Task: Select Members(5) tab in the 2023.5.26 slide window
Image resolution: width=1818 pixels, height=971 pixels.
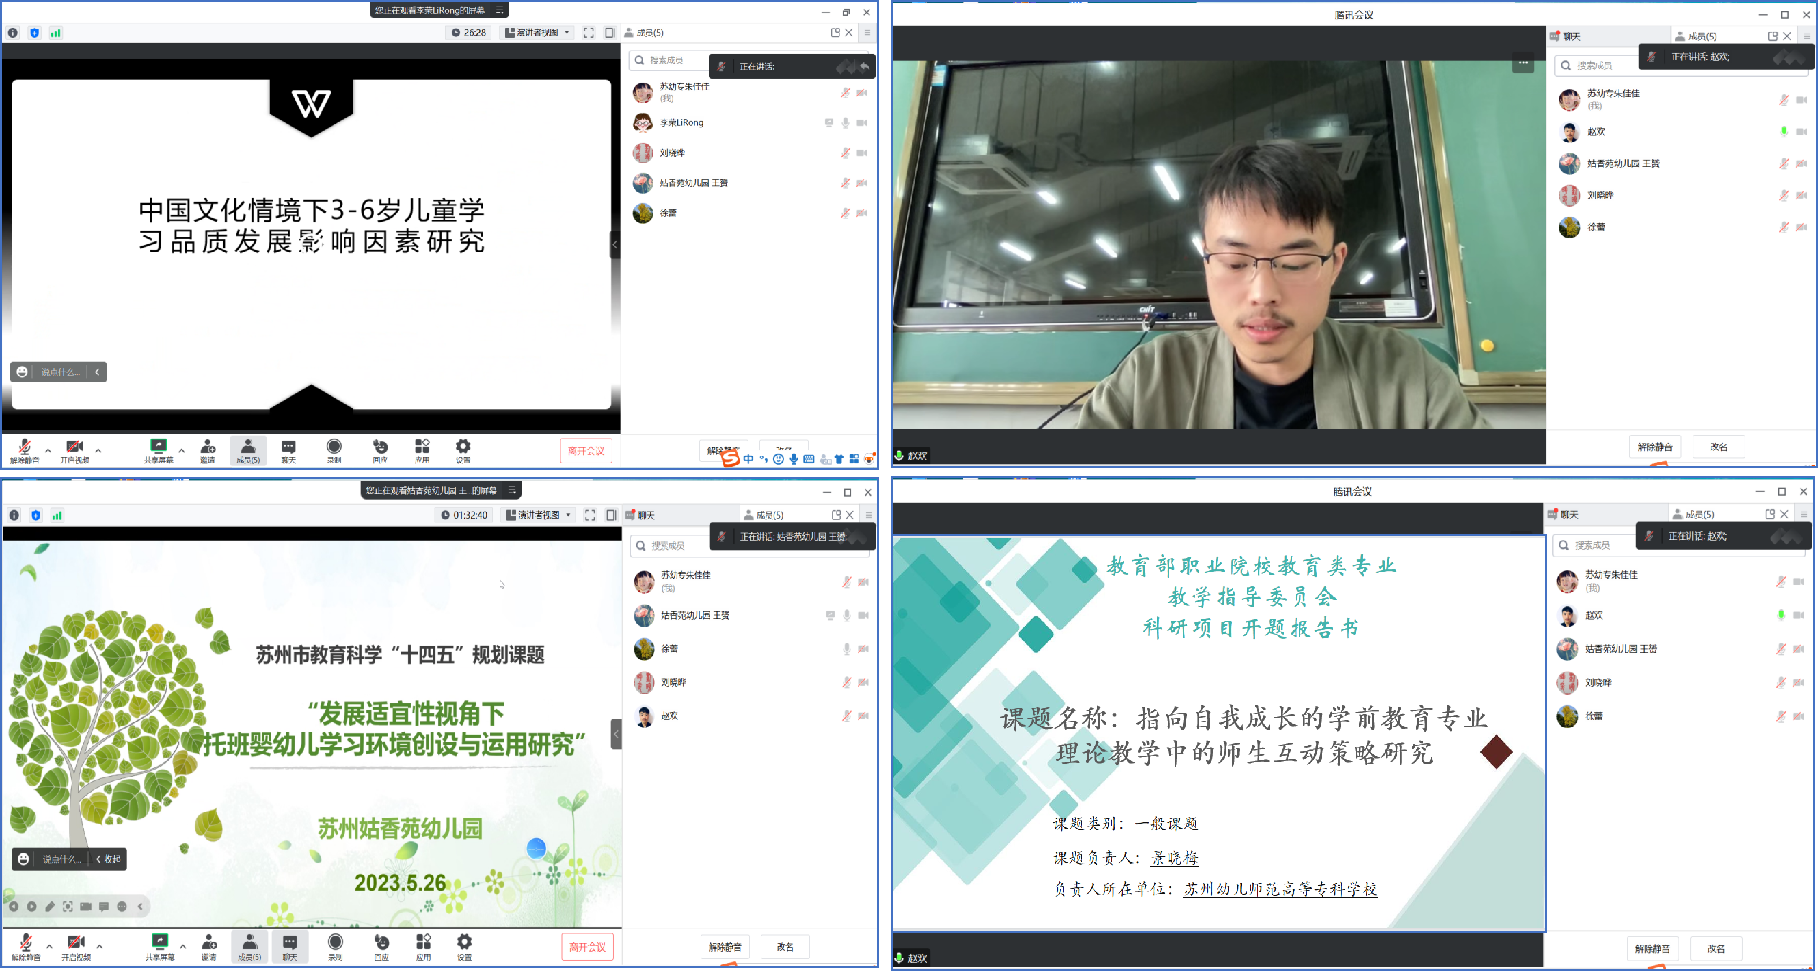Action: (x=763, y=515)
